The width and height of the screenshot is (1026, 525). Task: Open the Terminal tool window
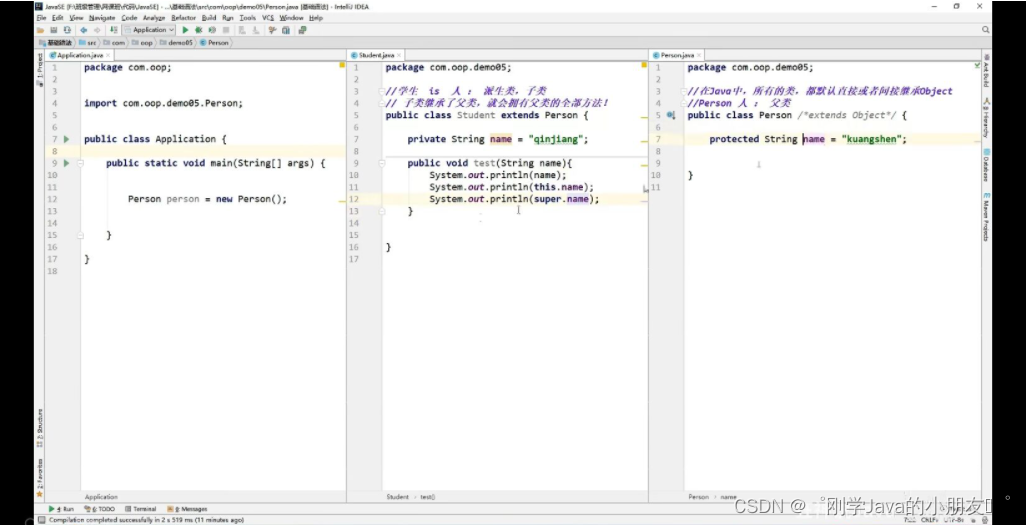141,509
